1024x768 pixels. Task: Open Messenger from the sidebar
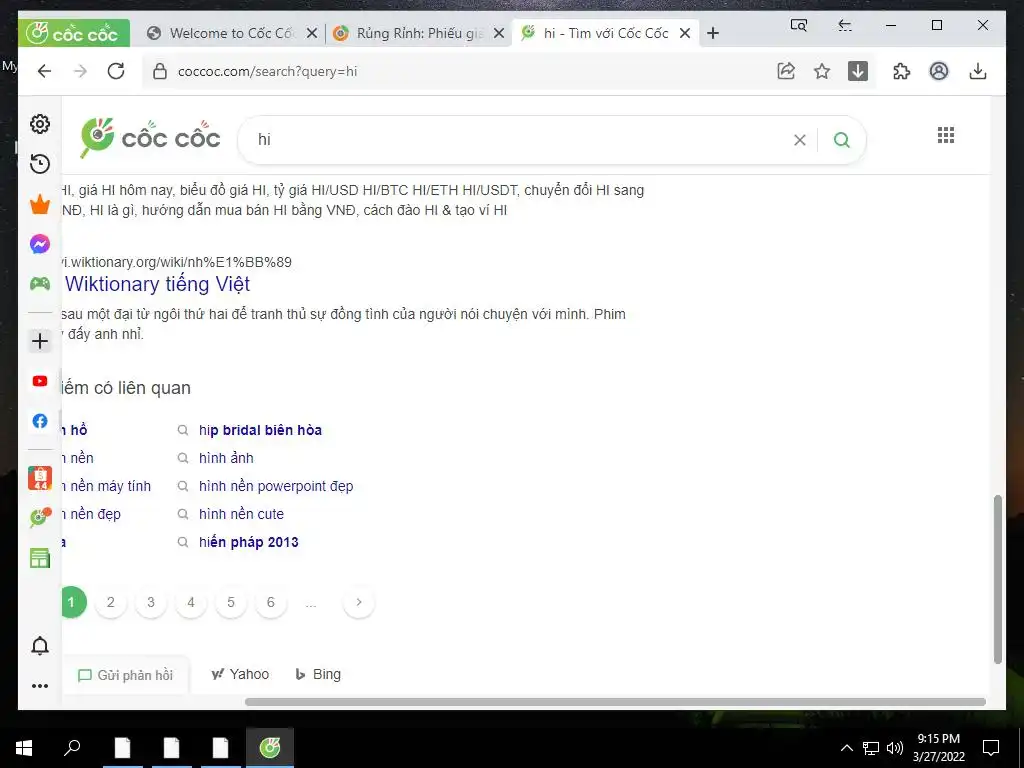tap(40, 244)
